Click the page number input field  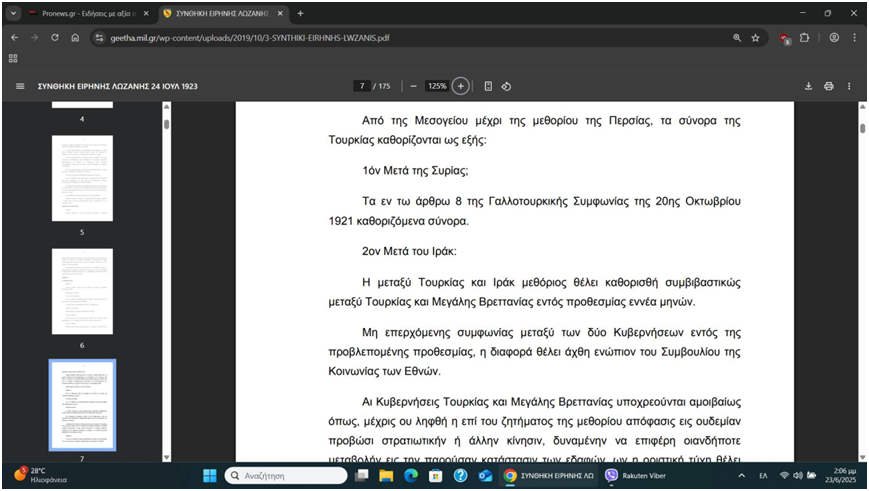click(x=362, y=87)
